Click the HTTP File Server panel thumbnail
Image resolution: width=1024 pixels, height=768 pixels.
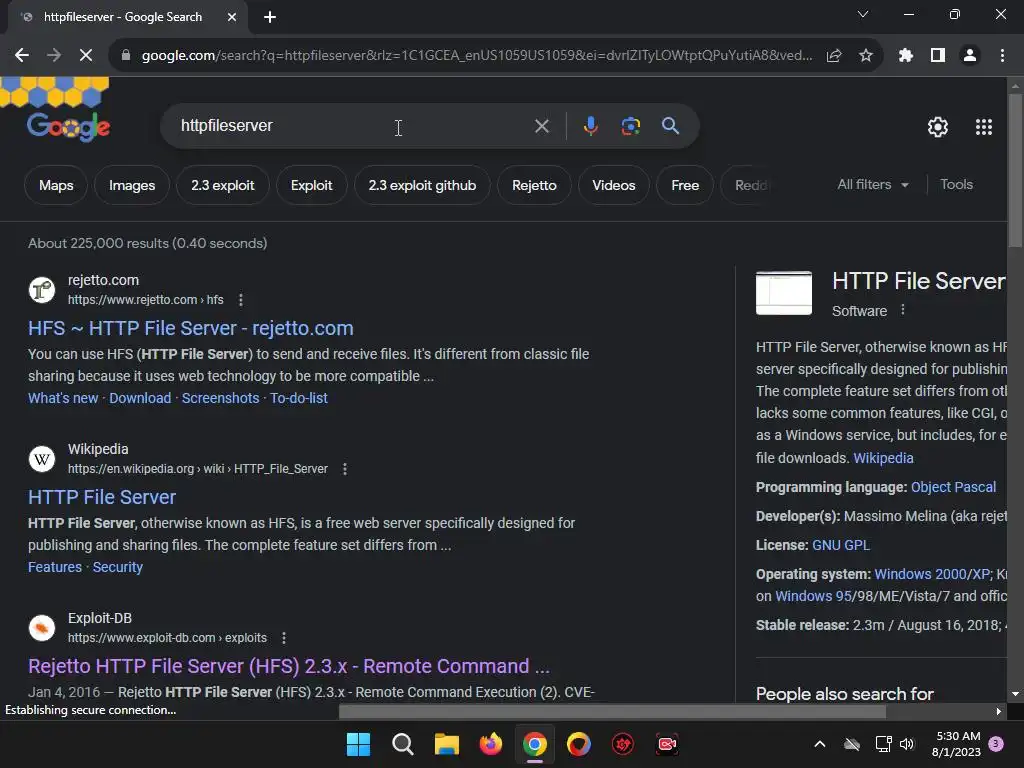pyautogui.click(x=784, y=293)
